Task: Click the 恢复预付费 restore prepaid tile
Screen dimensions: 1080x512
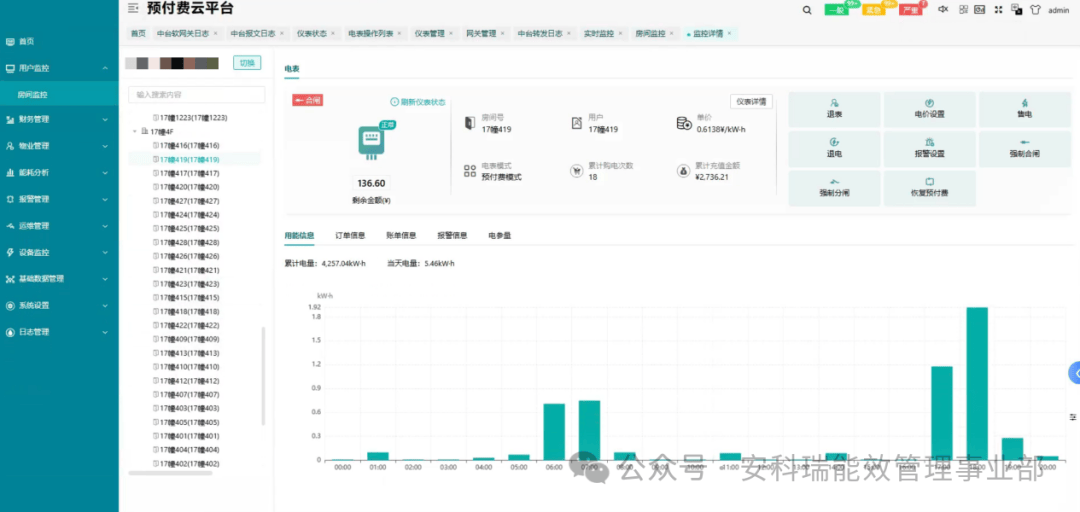Action: 929,188
